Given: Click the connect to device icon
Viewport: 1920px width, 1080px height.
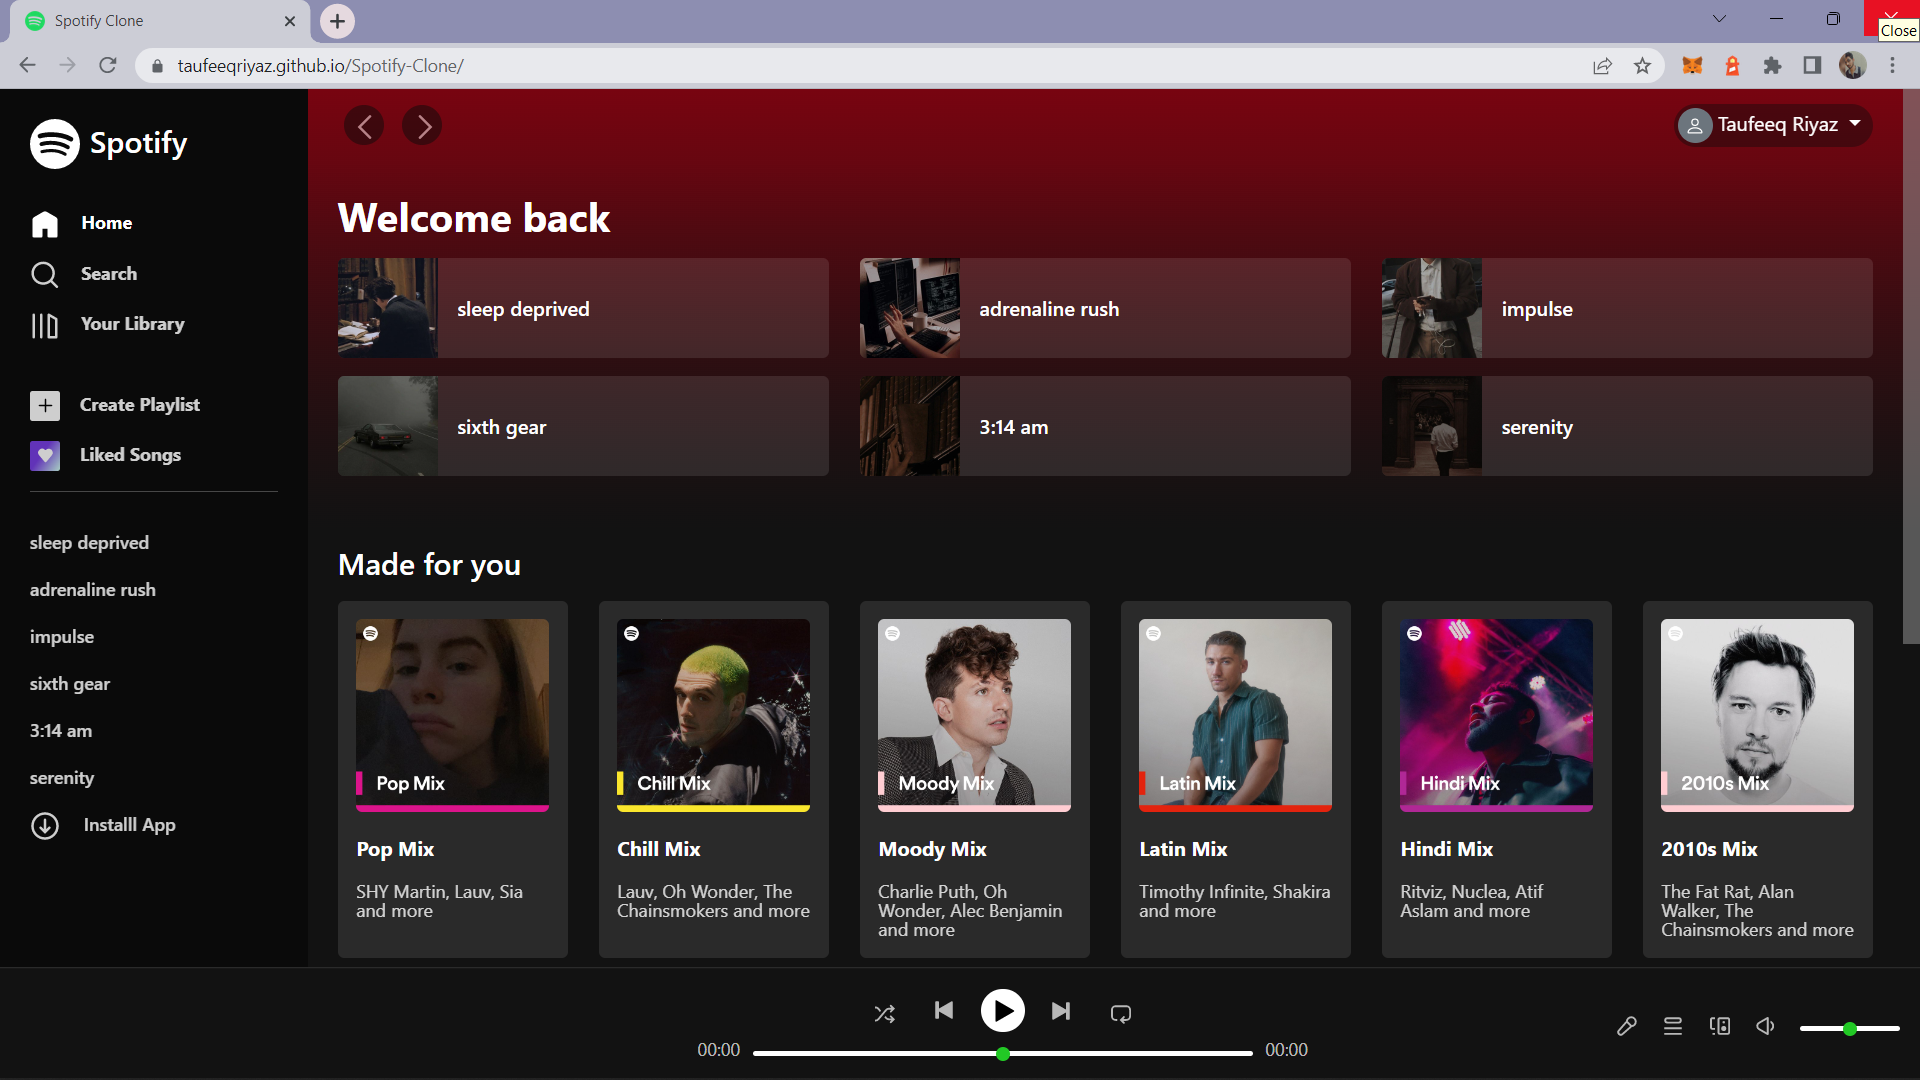Looking at the screenshot, I should coord(1719,1026).
